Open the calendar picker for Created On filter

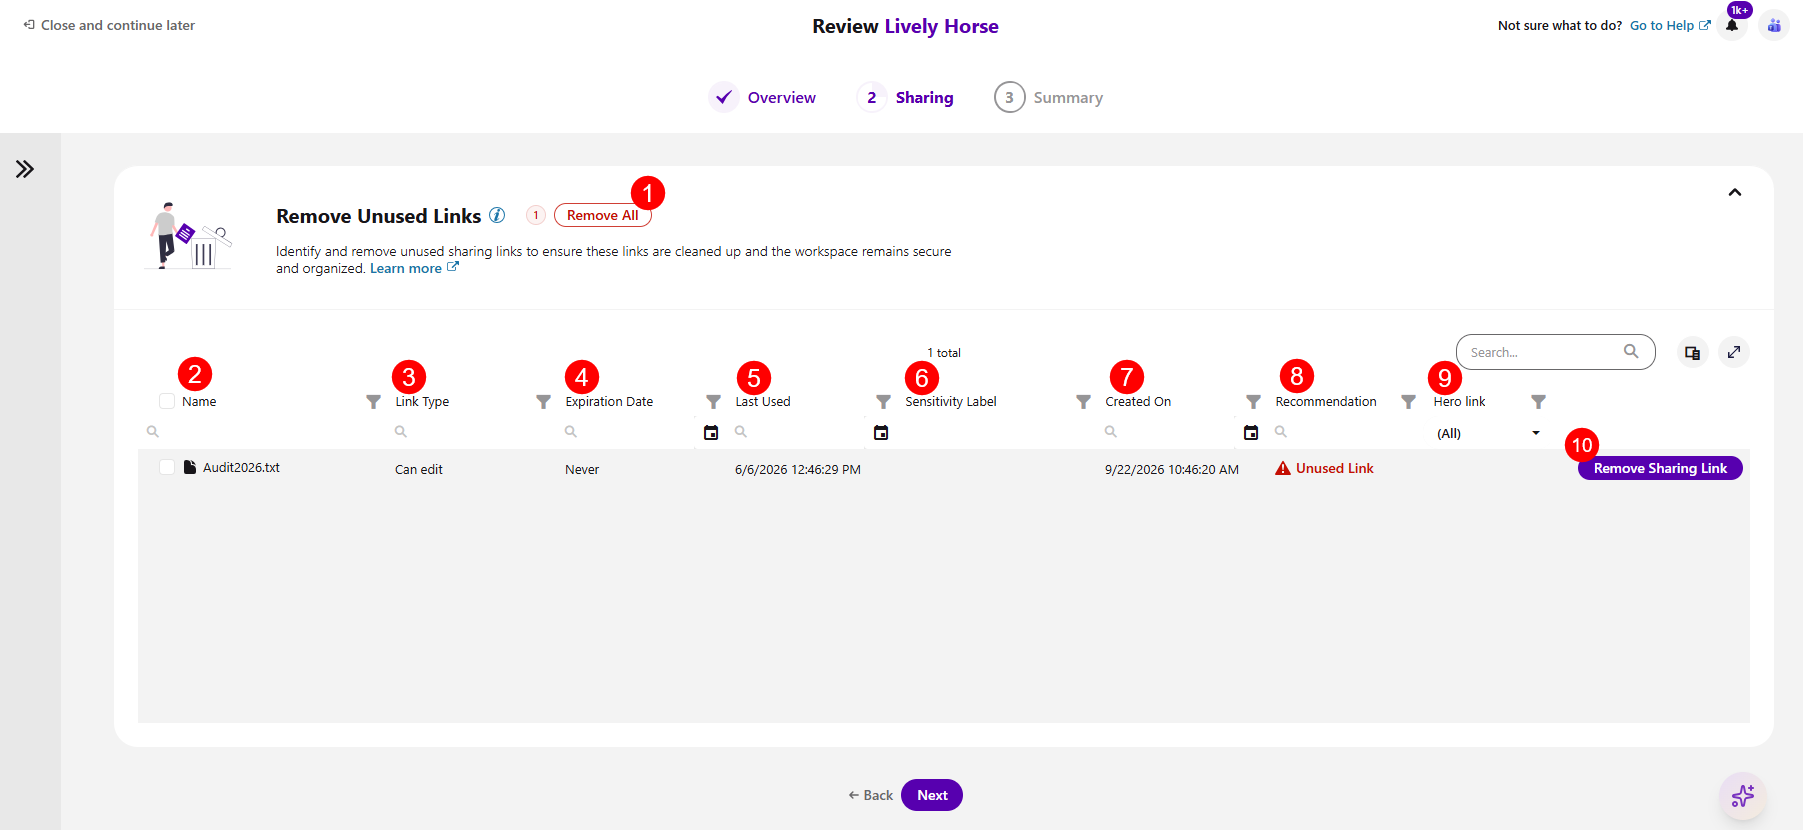pyautogui.click(x=1251, y=432)
